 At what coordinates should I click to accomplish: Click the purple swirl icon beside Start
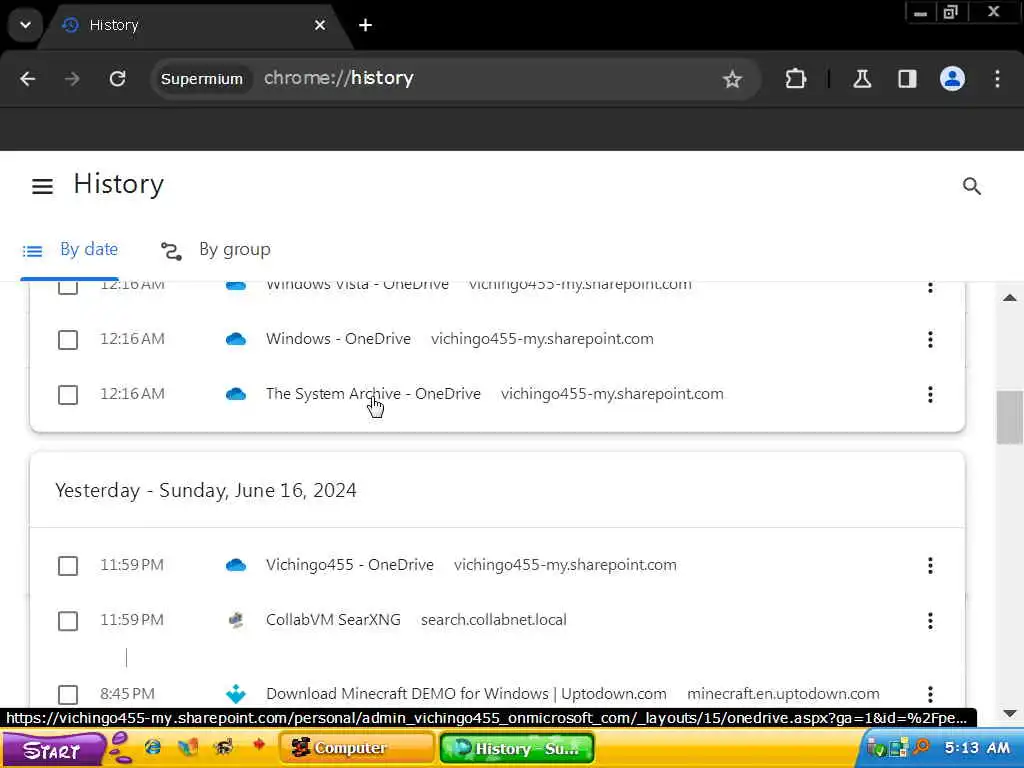tap(120, 748)
